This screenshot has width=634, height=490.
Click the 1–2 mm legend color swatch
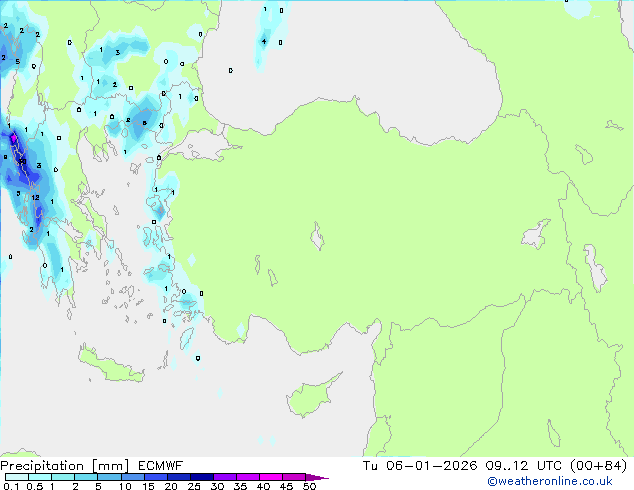pyautogui.click(x=63, y=477)
